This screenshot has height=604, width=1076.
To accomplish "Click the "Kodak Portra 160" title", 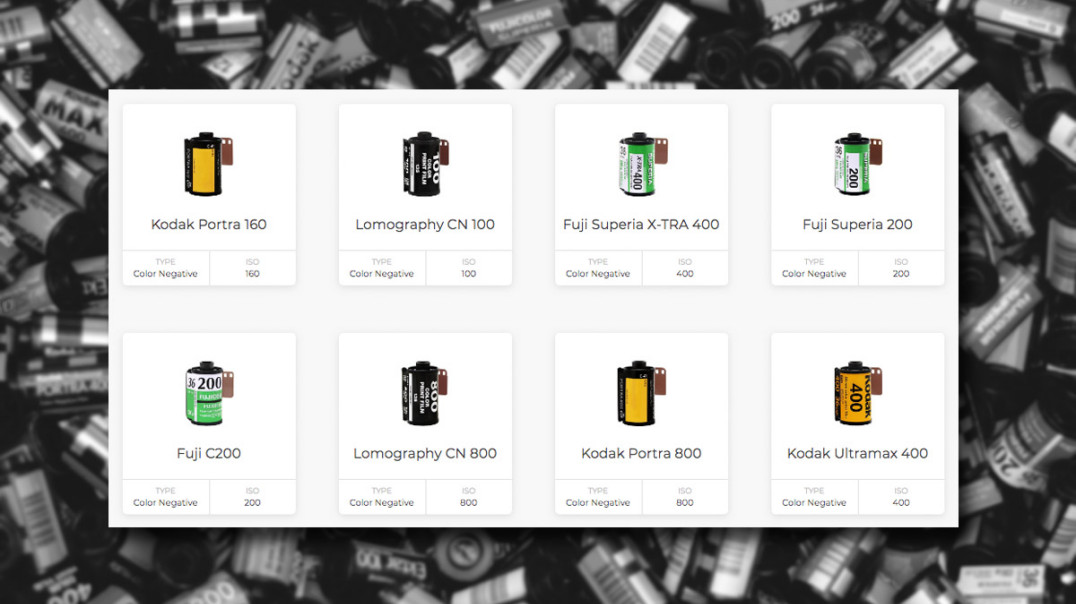I will tap(209, 224).
